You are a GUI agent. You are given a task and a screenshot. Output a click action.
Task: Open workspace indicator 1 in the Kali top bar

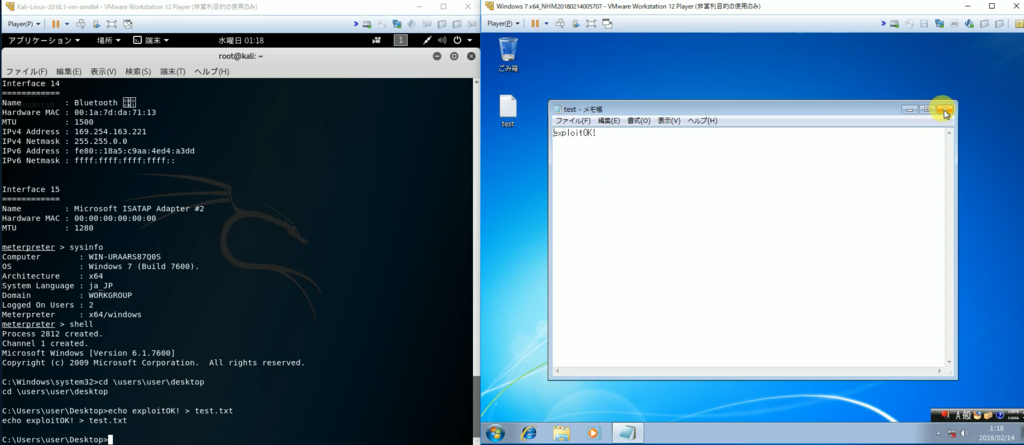[400, 41]
